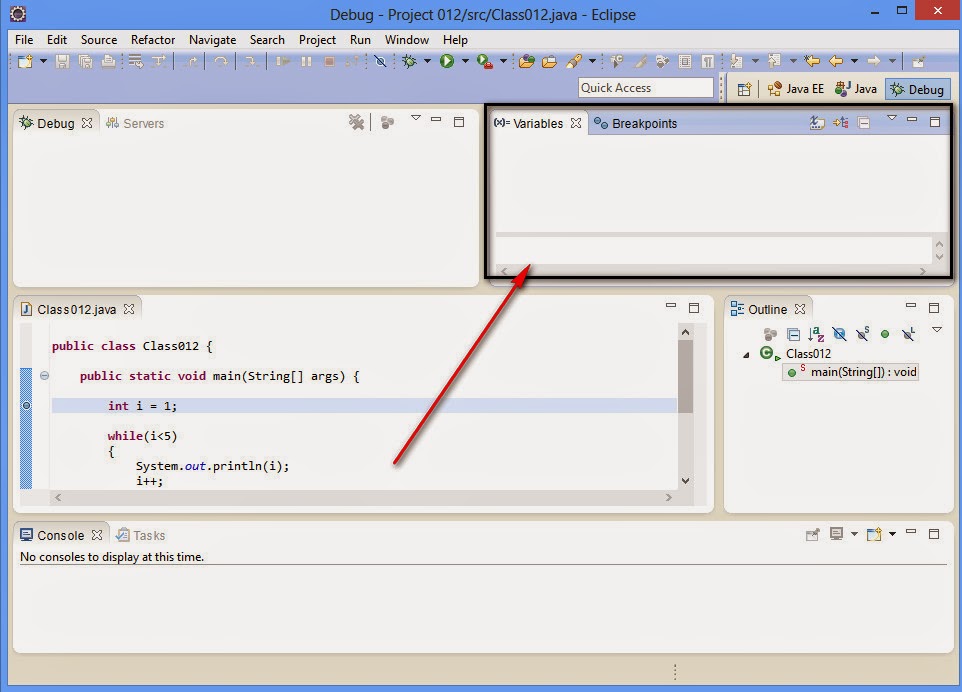The image size is (962, 692).
Task: Open the Outline view menu triangle
Action: click(936, 331)
